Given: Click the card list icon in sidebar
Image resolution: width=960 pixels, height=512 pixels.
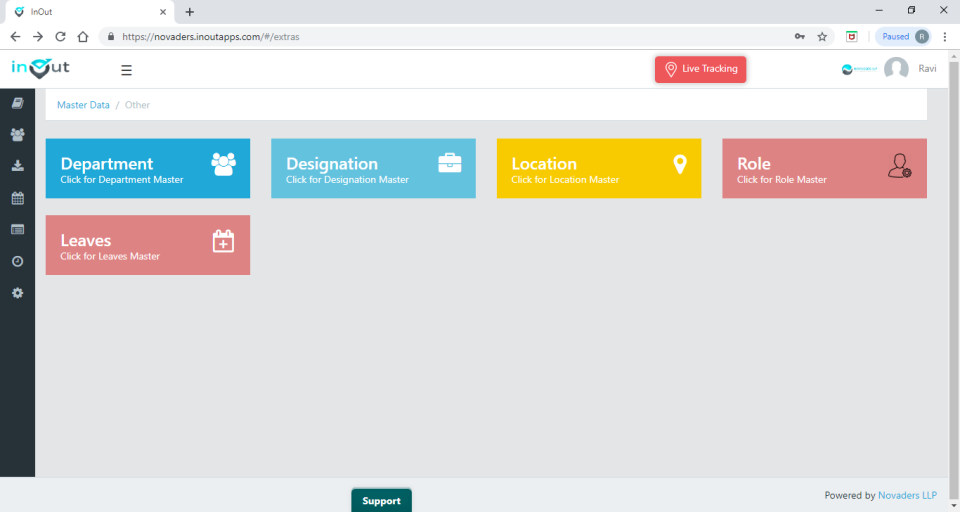Looking at the screenshot, I should pyautogui.click(x=17, y=230).
